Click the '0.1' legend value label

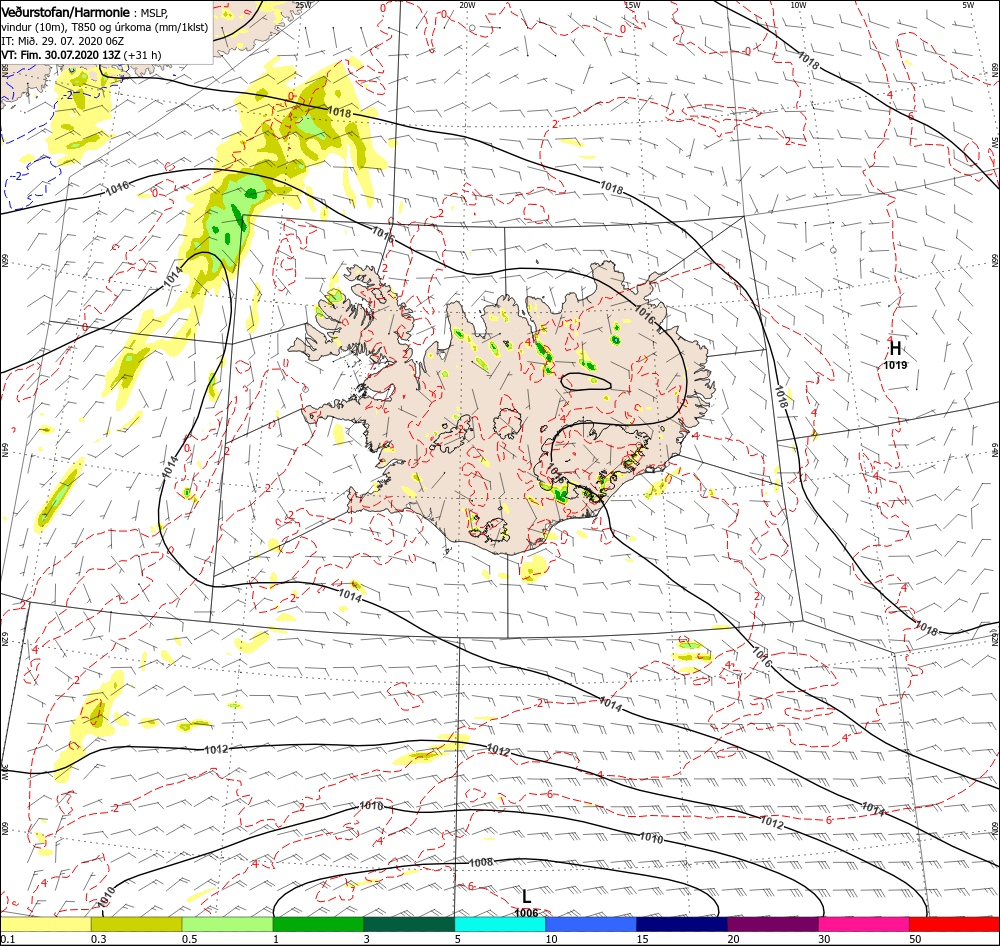[x=7, y=939]
